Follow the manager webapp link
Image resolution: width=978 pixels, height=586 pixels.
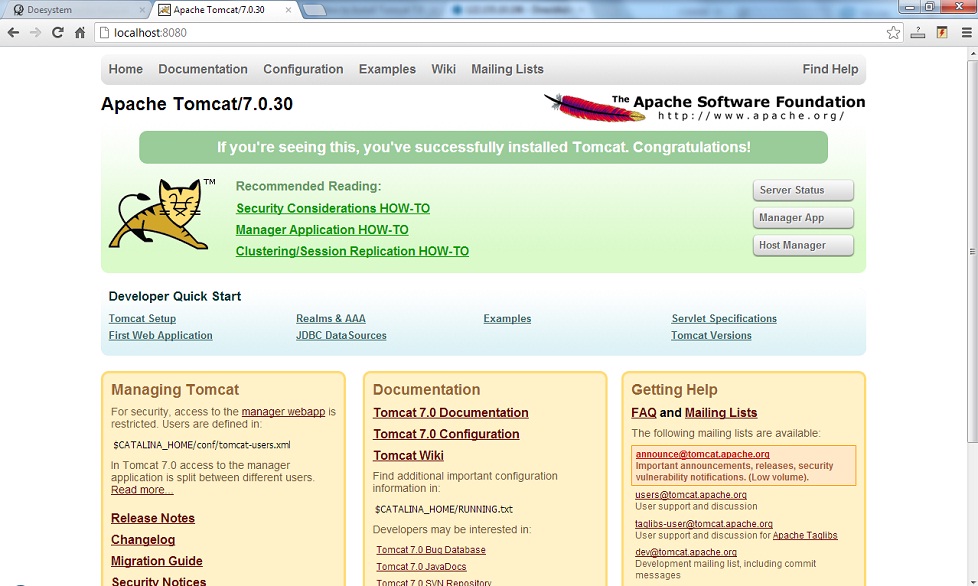click(283, 411)
